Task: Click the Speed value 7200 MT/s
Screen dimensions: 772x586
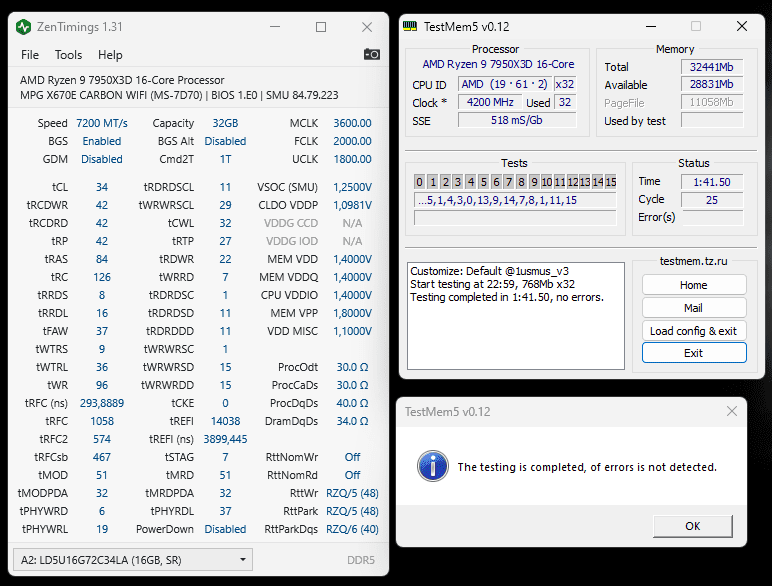Action: tap(102, 123)
